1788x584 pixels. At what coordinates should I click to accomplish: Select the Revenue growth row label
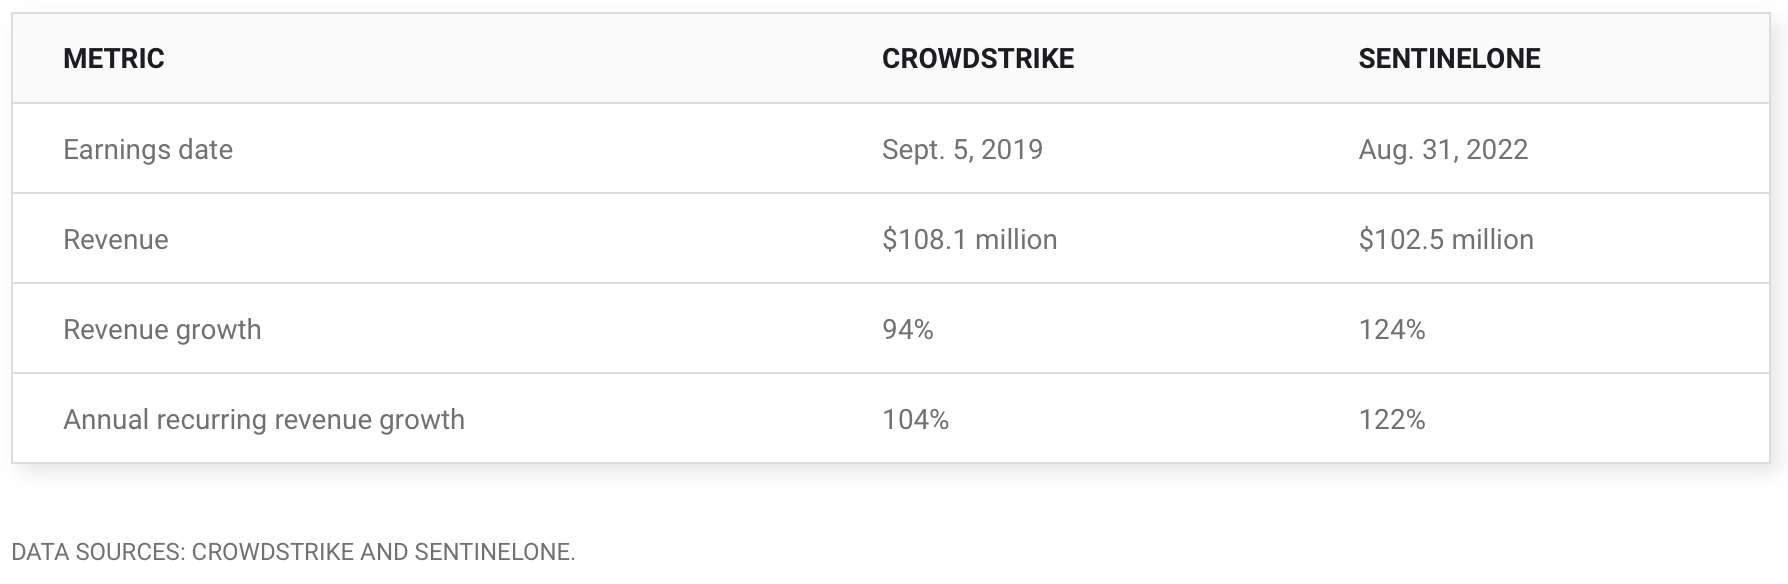[162, 329]
